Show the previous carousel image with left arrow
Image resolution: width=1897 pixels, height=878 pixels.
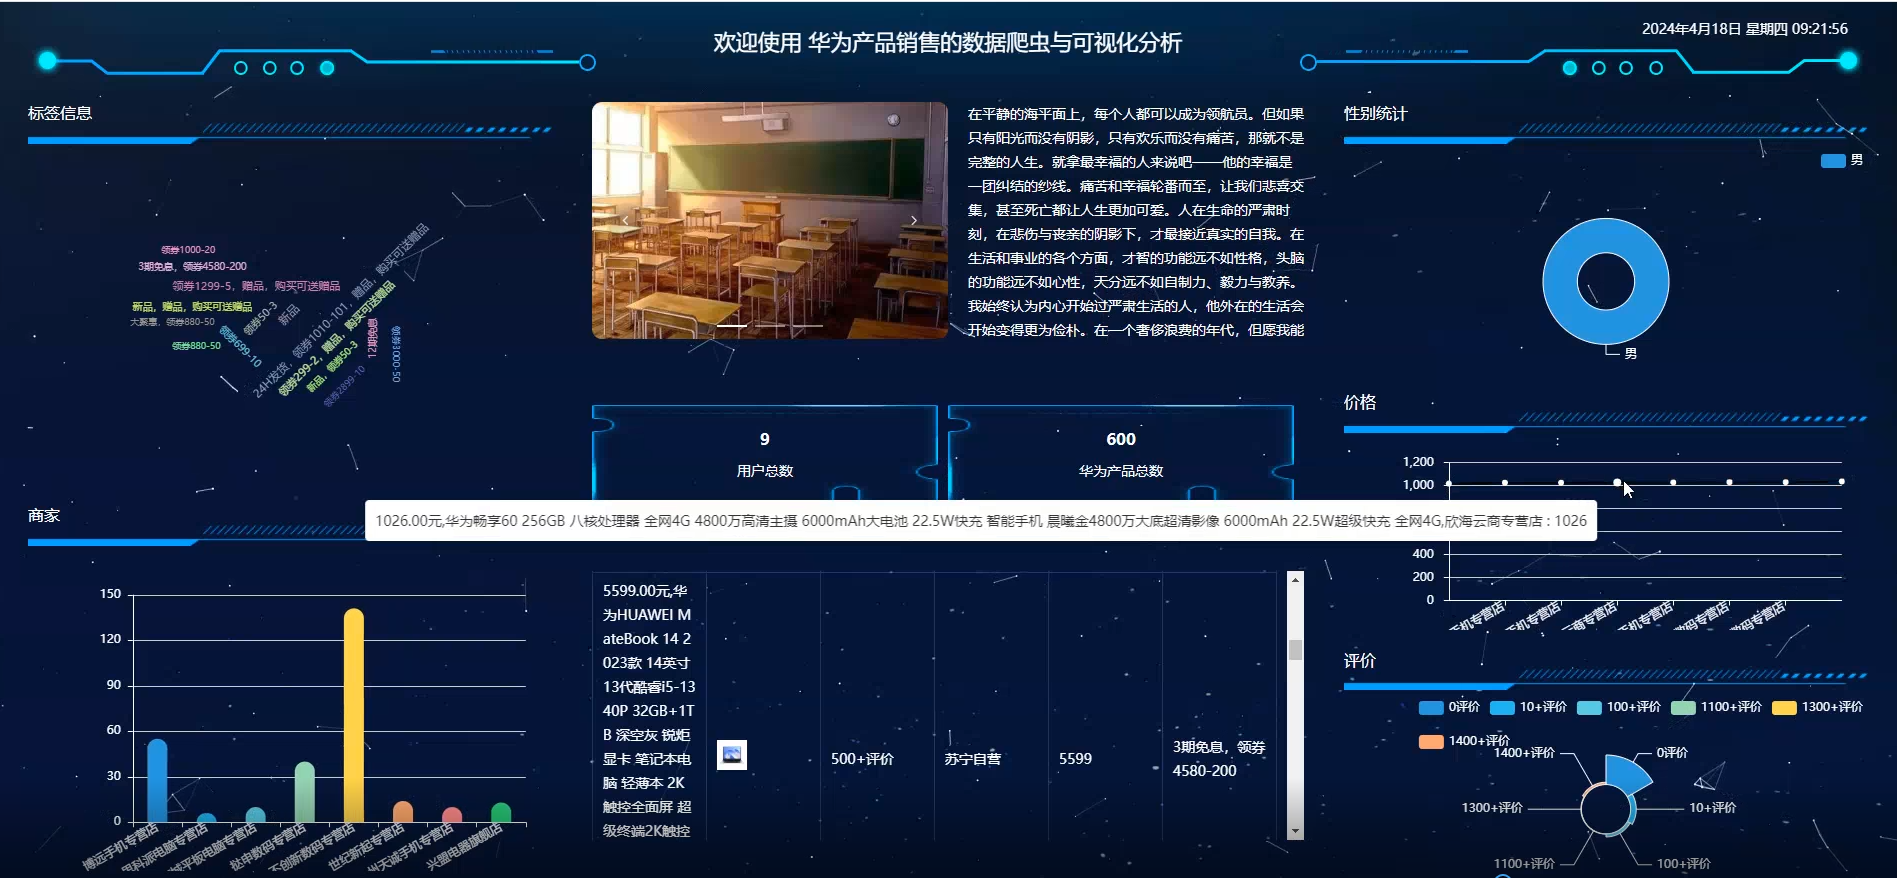[x=626, y=220]
